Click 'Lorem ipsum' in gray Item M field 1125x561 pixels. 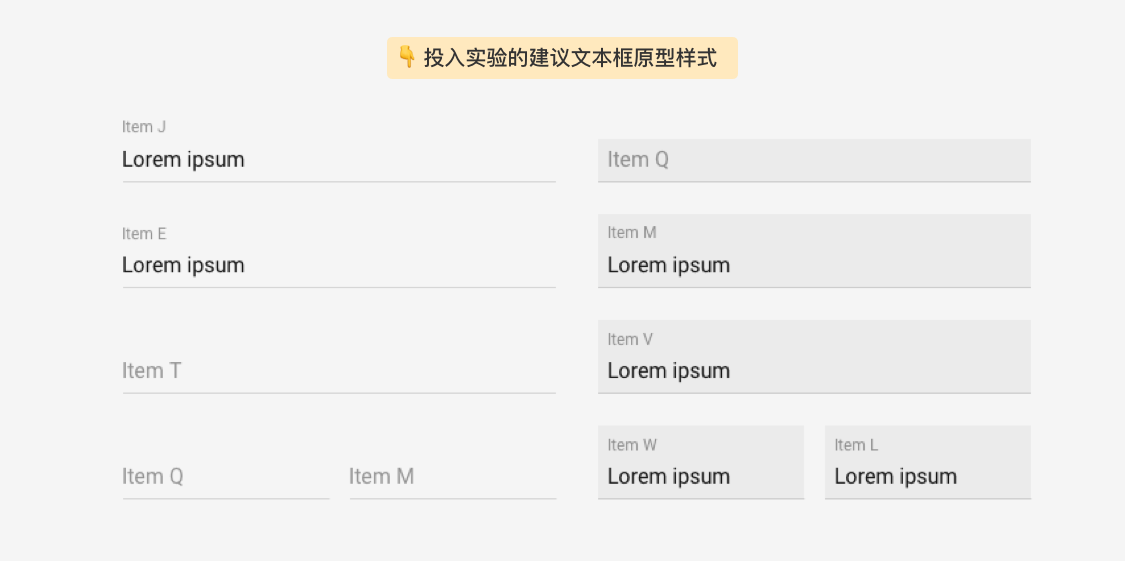(668, 265)
